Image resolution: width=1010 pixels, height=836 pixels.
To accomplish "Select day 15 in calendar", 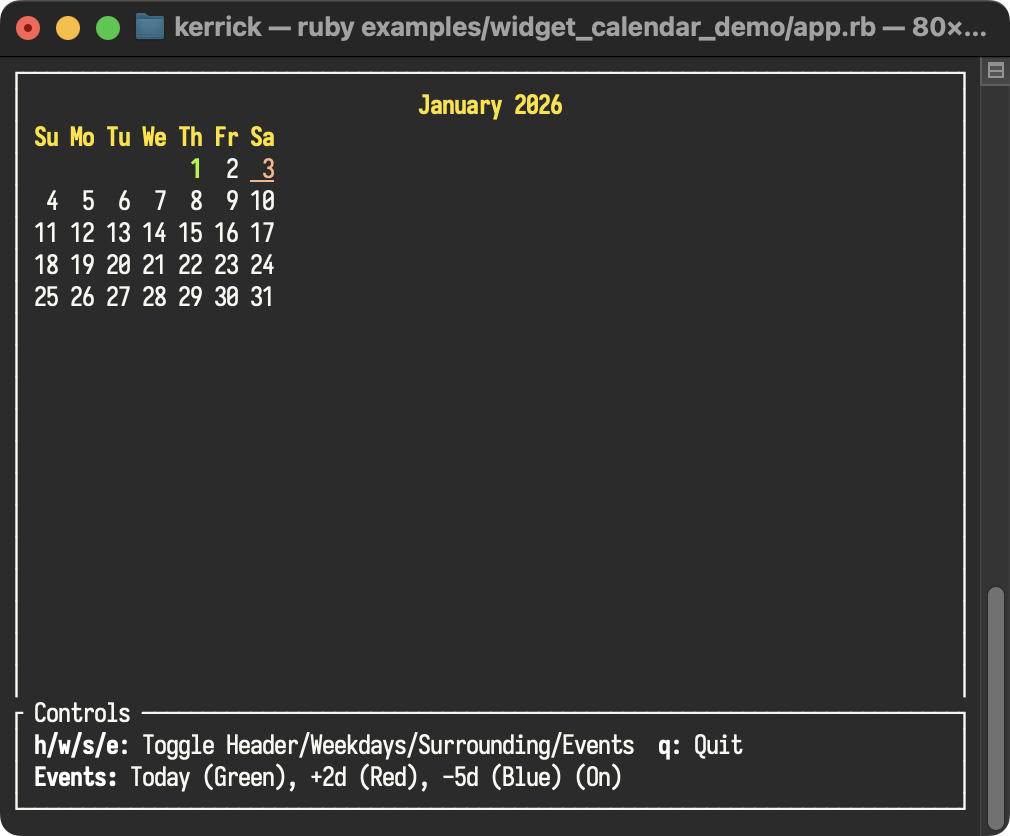I will [191, 233].
